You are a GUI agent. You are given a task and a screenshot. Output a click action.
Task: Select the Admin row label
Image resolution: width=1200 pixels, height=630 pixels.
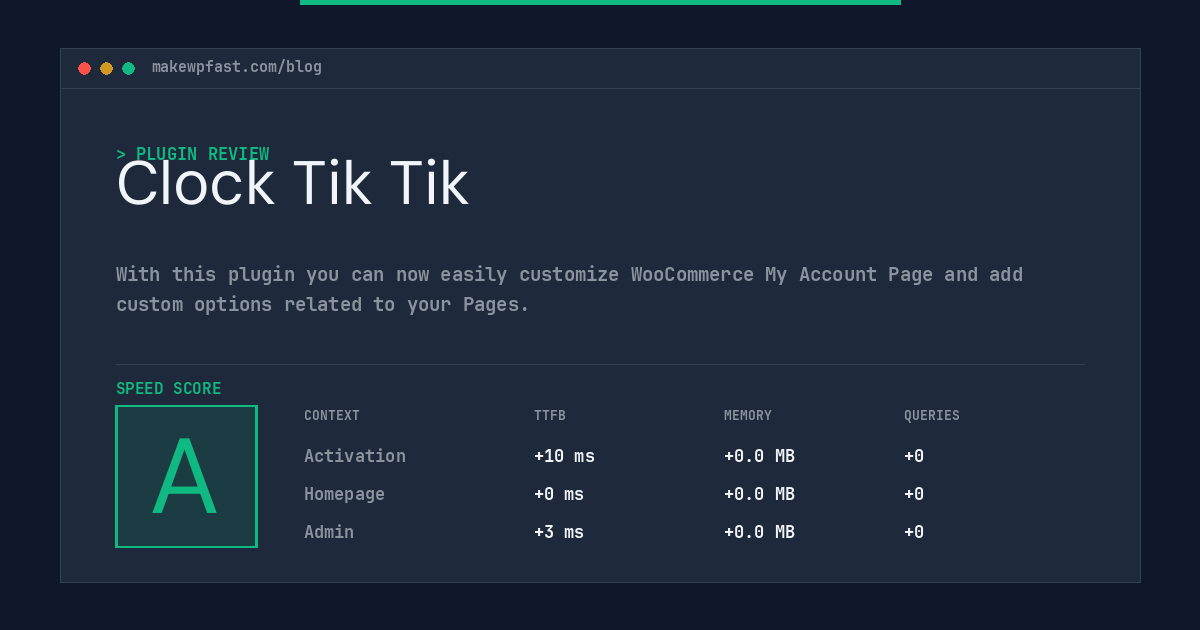[329, 532]
